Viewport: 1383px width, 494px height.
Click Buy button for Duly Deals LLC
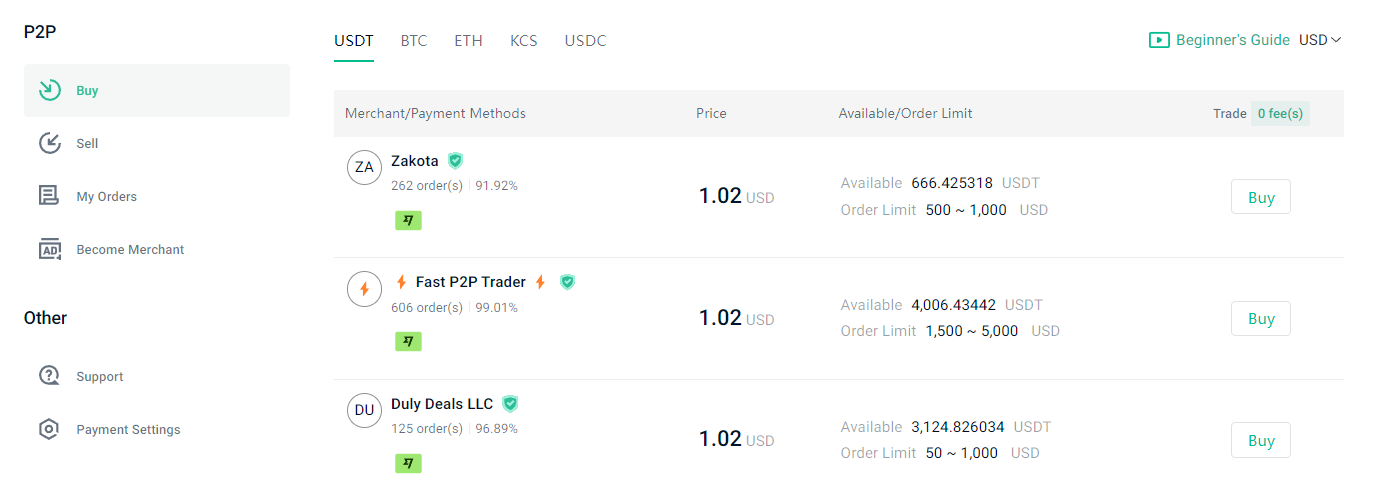1261,440
